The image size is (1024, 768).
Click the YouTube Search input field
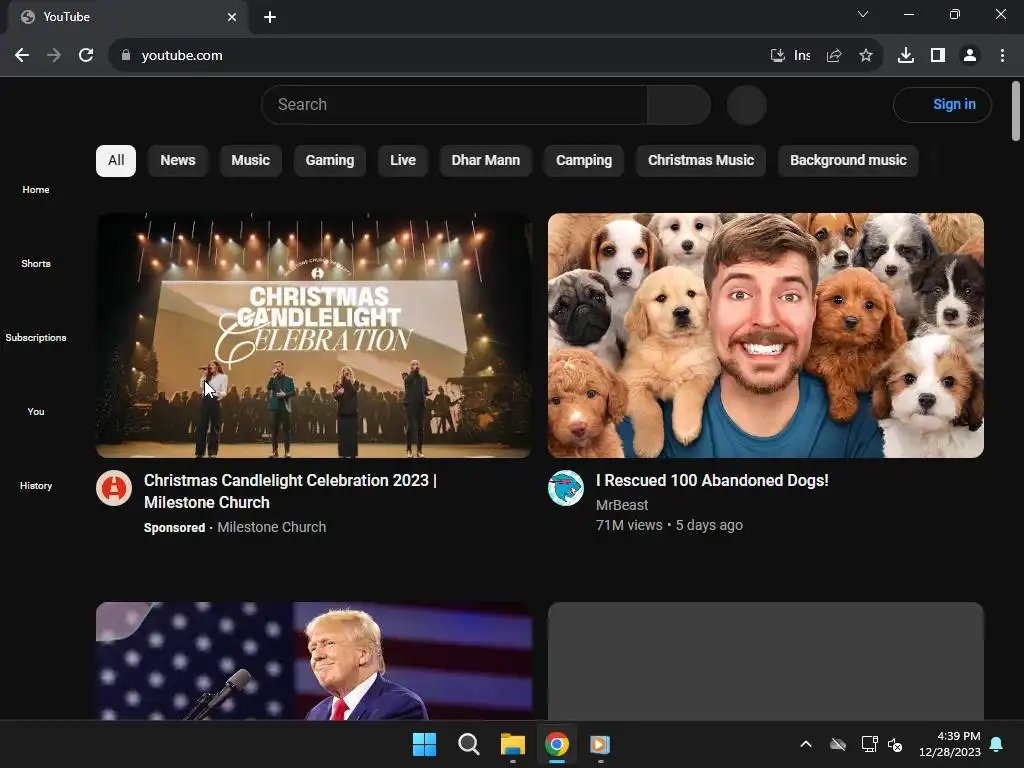(x=454, y=104)
